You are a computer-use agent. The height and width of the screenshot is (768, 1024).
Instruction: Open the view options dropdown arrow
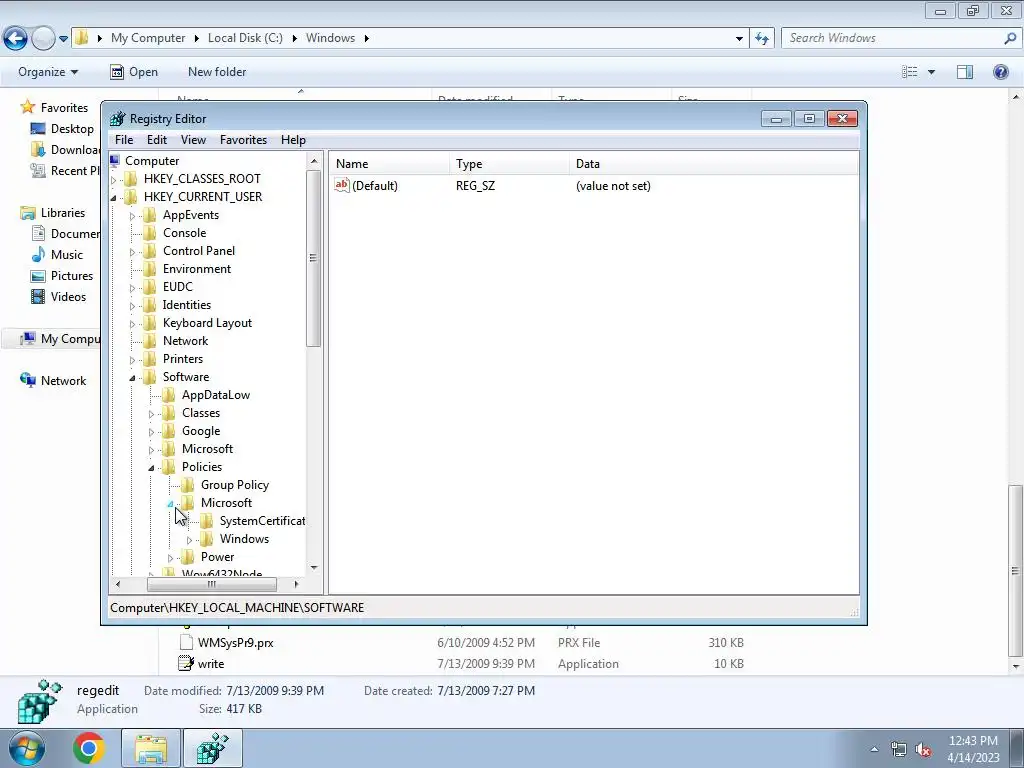(x=931, y=72)
